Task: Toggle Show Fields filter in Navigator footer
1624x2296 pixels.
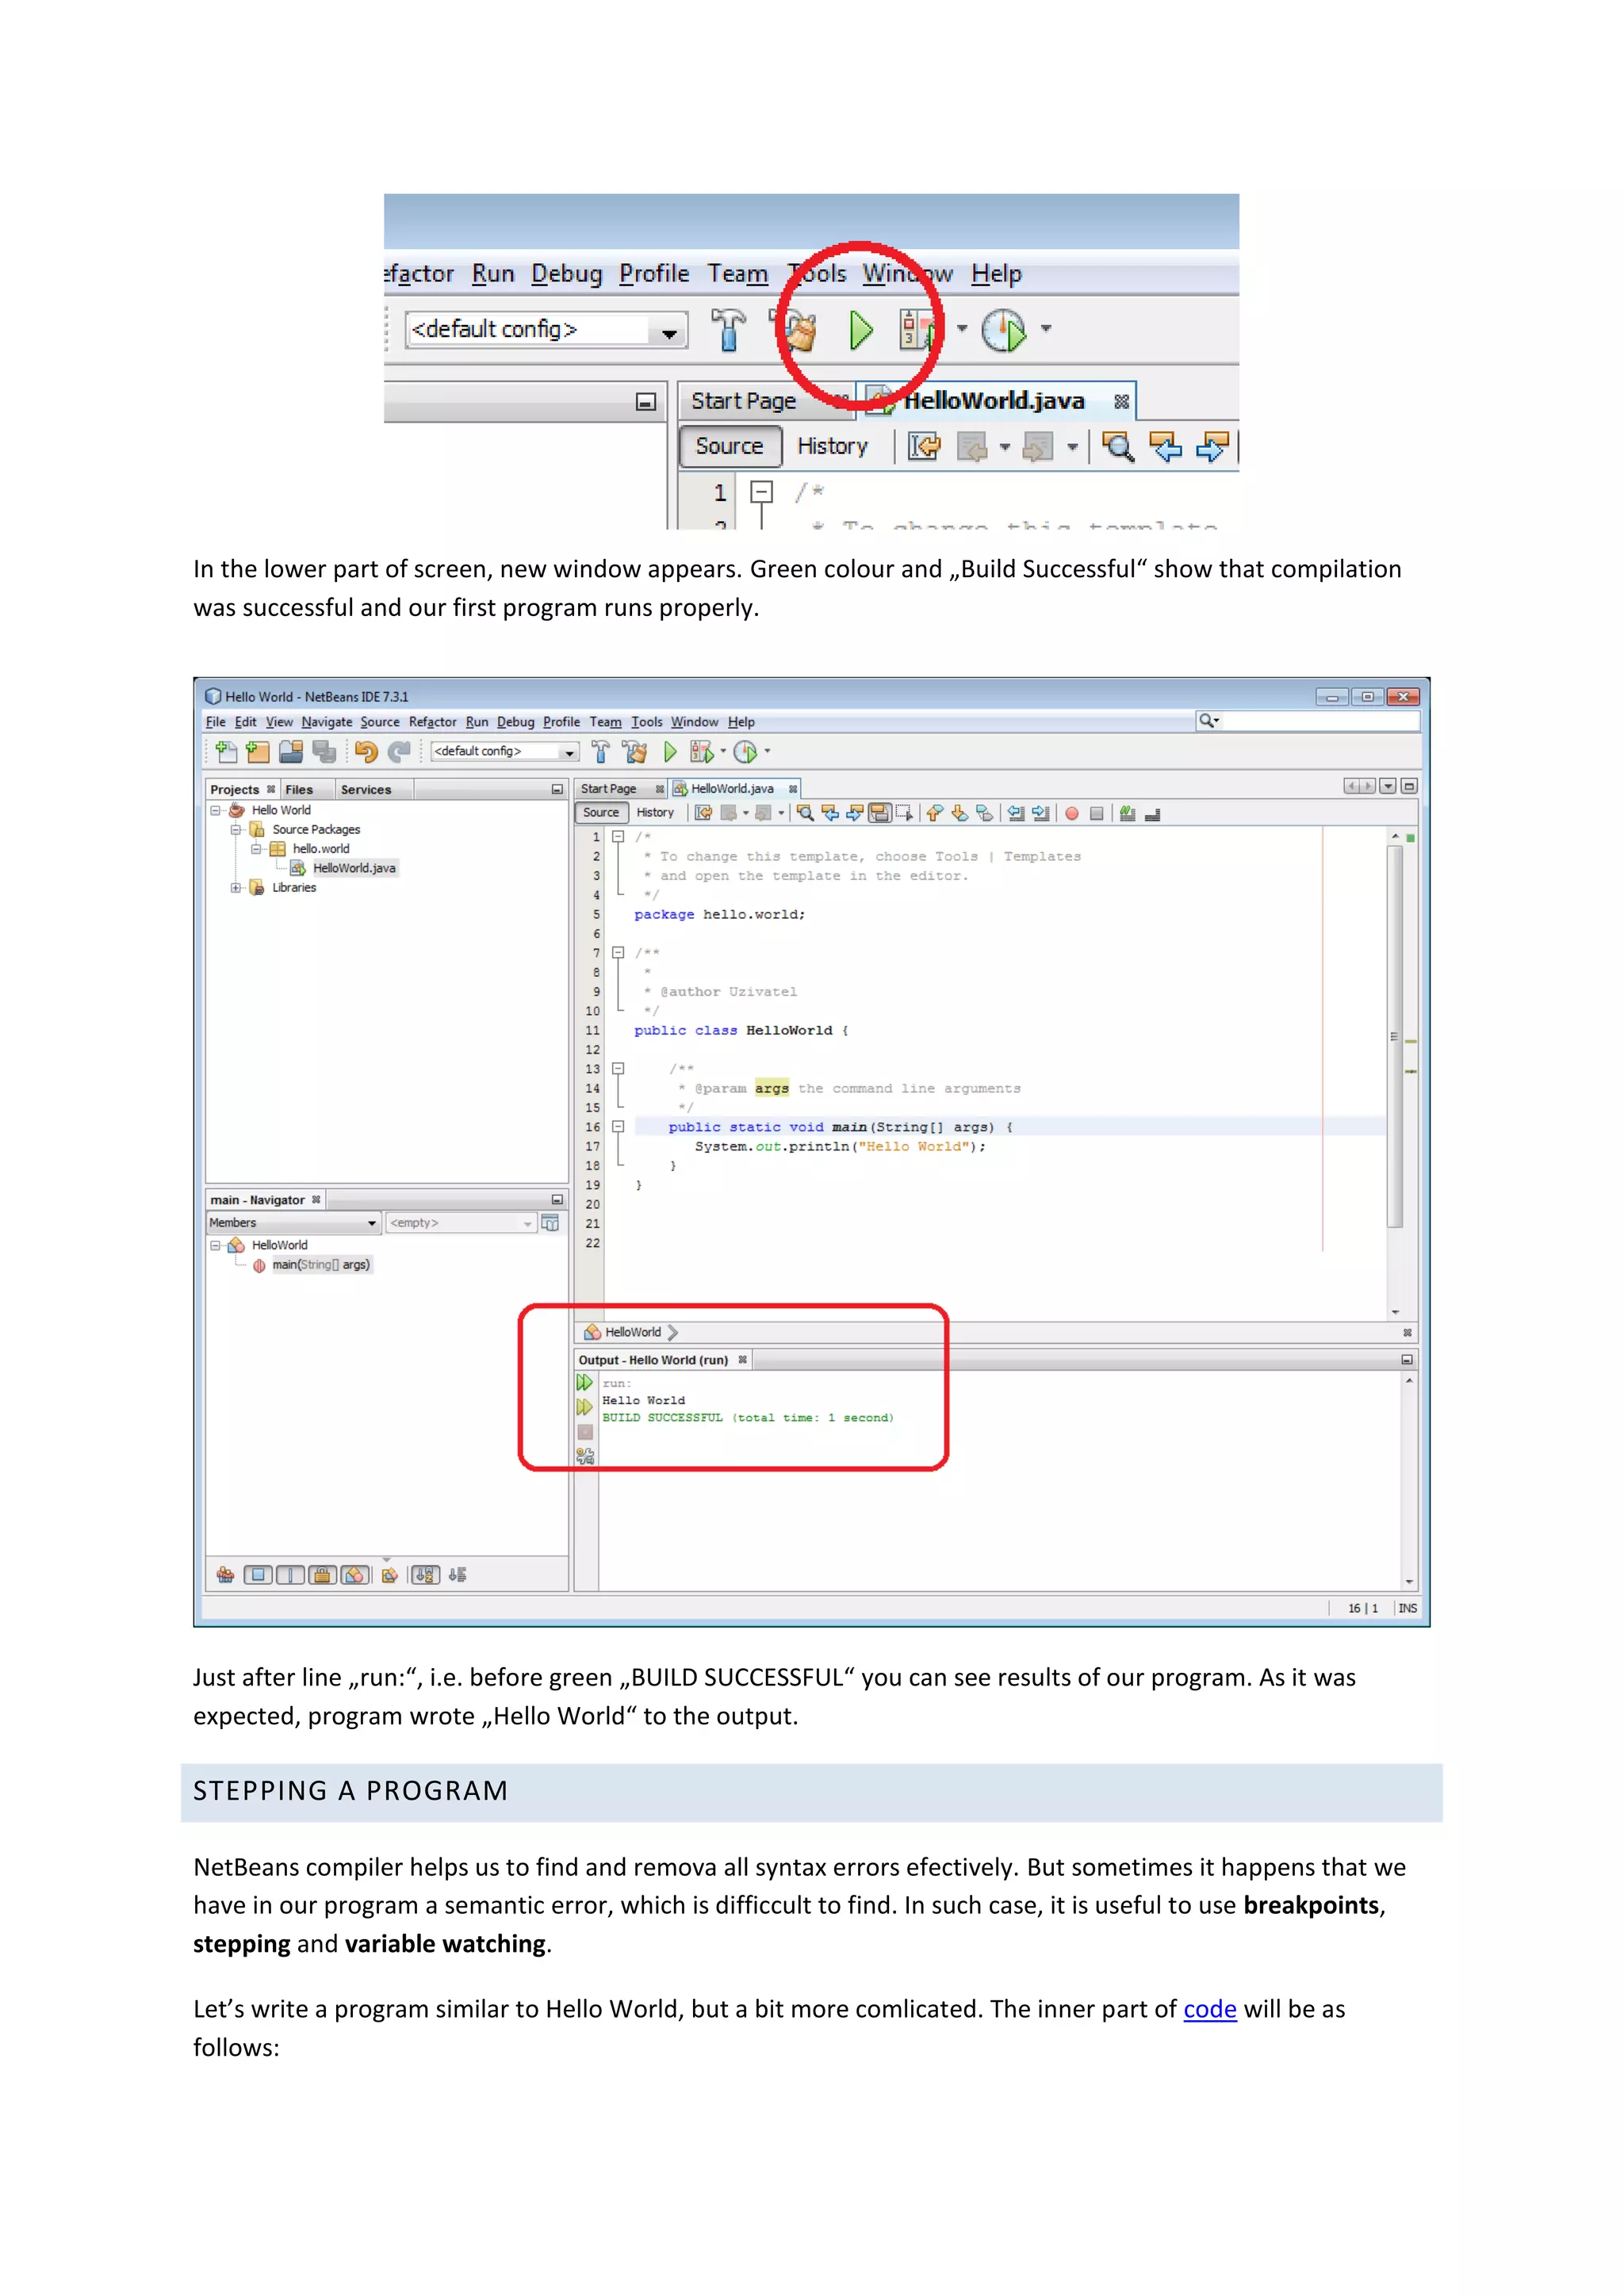Action: (x=258, y=1575)
